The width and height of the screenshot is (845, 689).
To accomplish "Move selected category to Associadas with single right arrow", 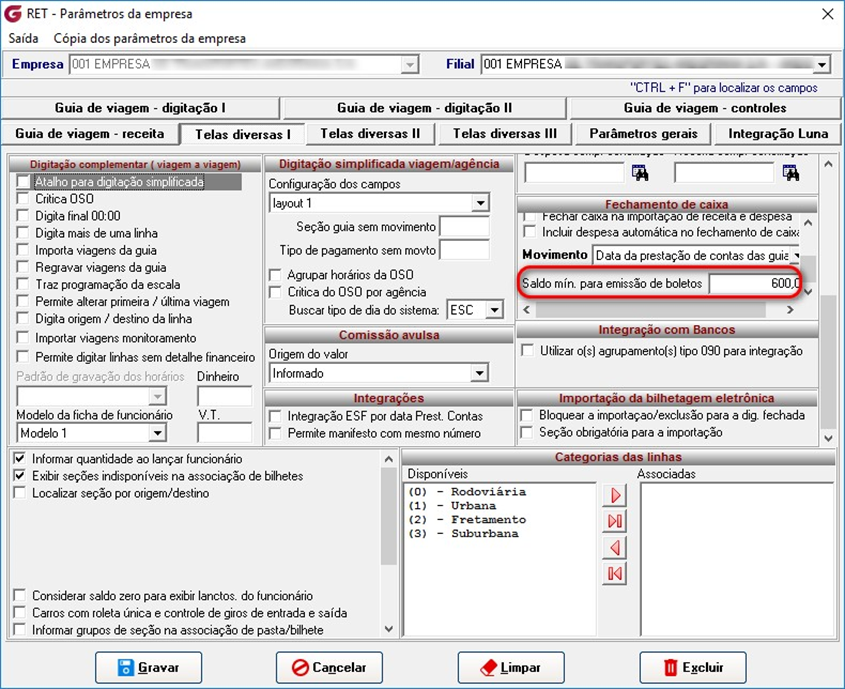I will 614,495.
